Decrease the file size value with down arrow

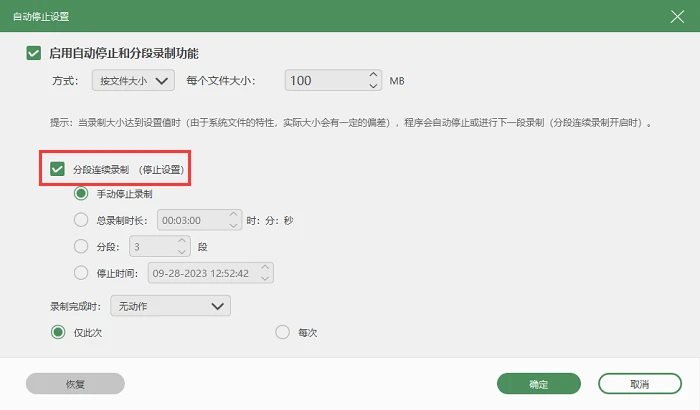[373, 86]
